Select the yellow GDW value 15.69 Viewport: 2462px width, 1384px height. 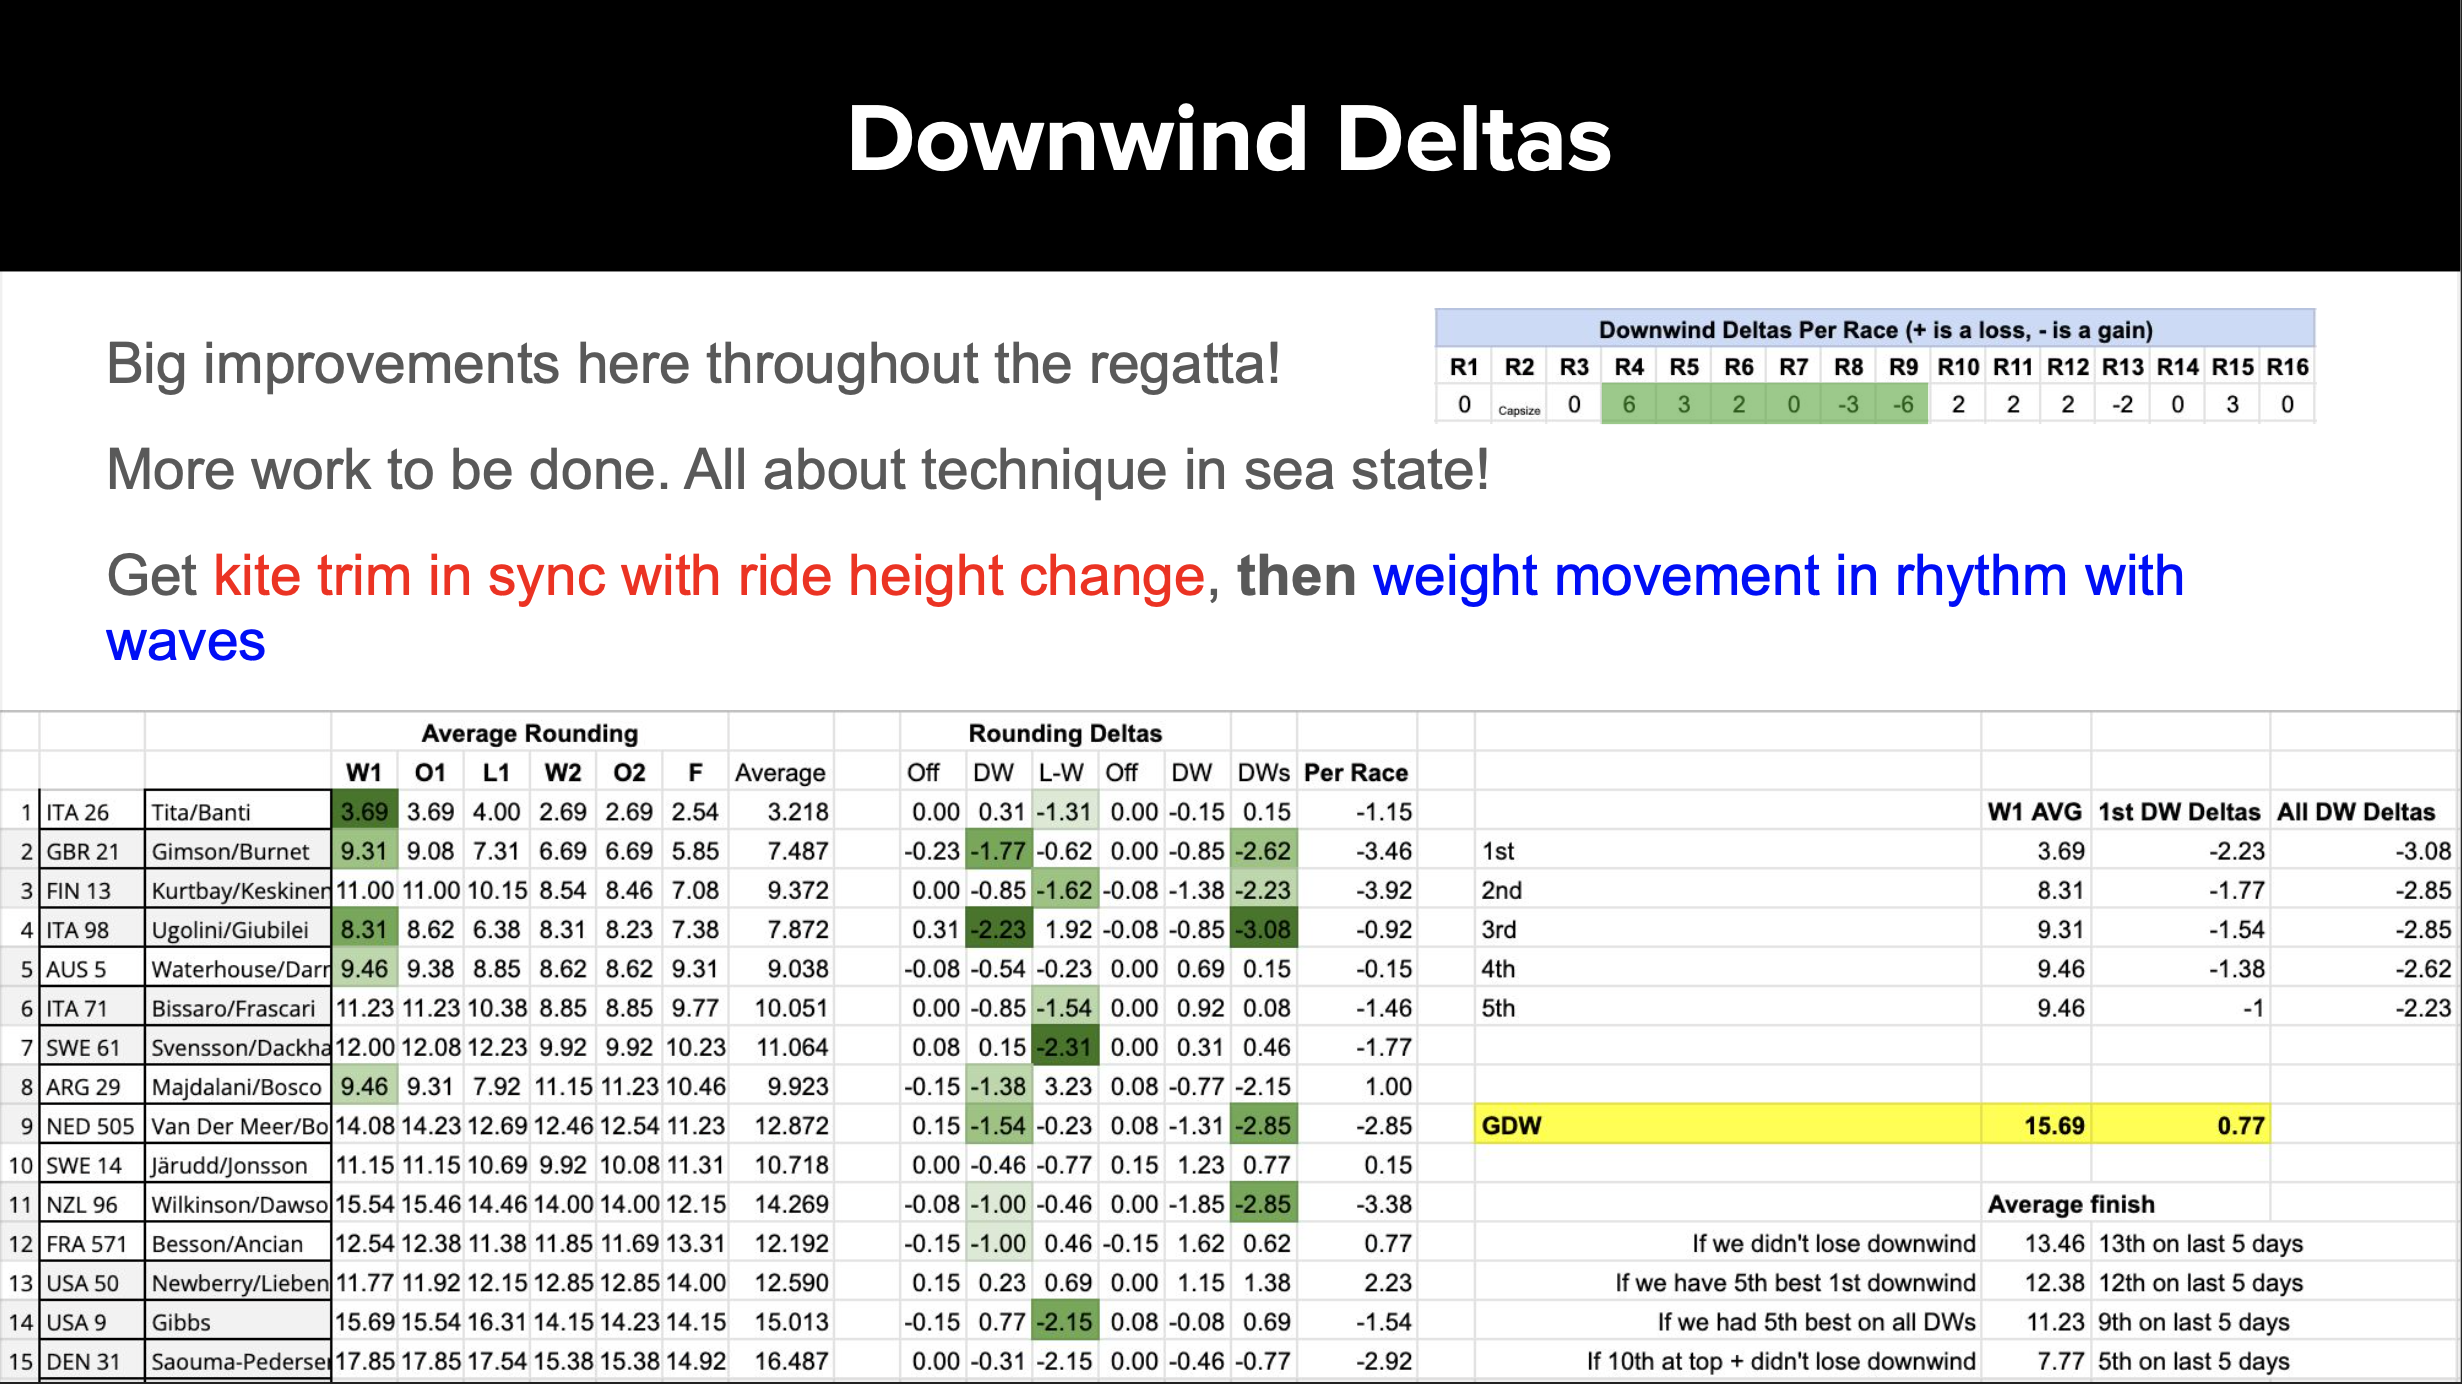point(2036,1126)
